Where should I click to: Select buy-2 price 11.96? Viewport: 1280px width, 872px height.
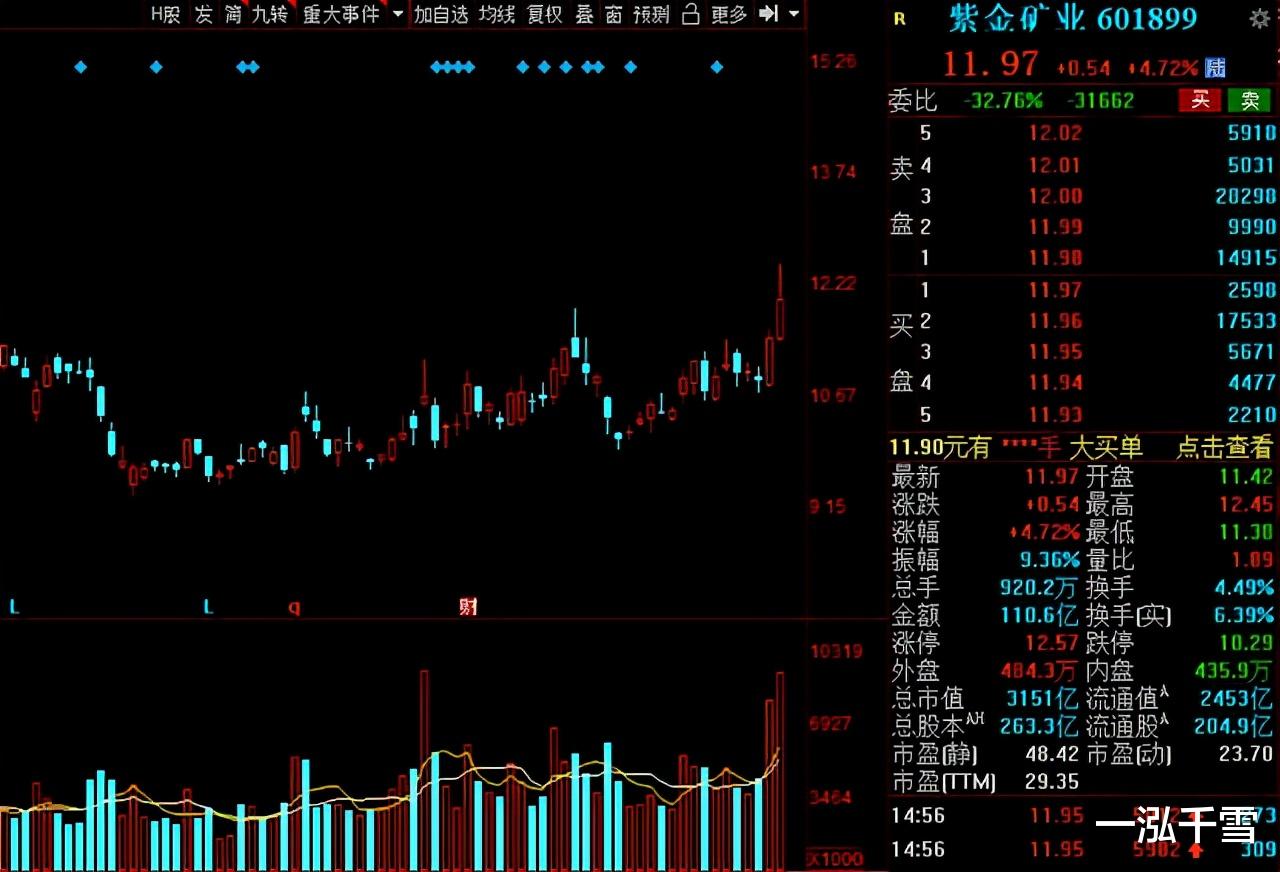(1055, 321)
